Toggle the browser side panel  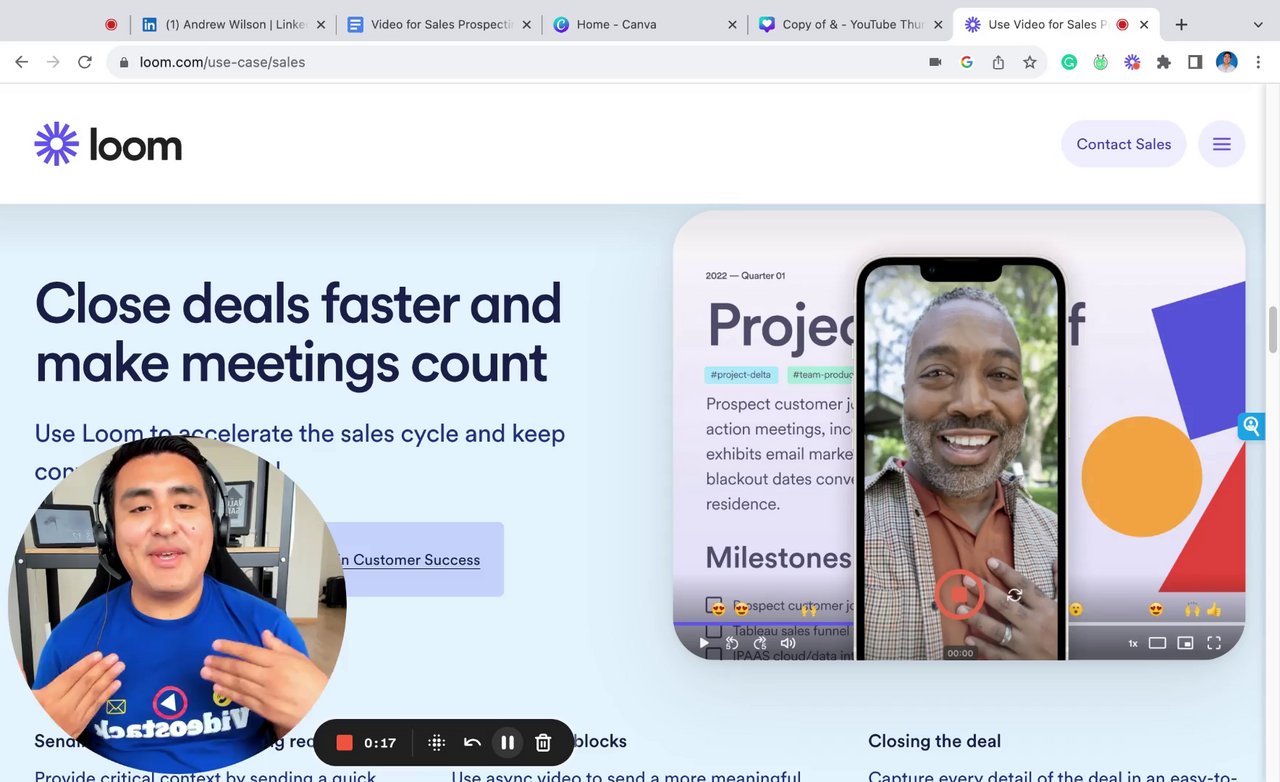pos(1195,62)
